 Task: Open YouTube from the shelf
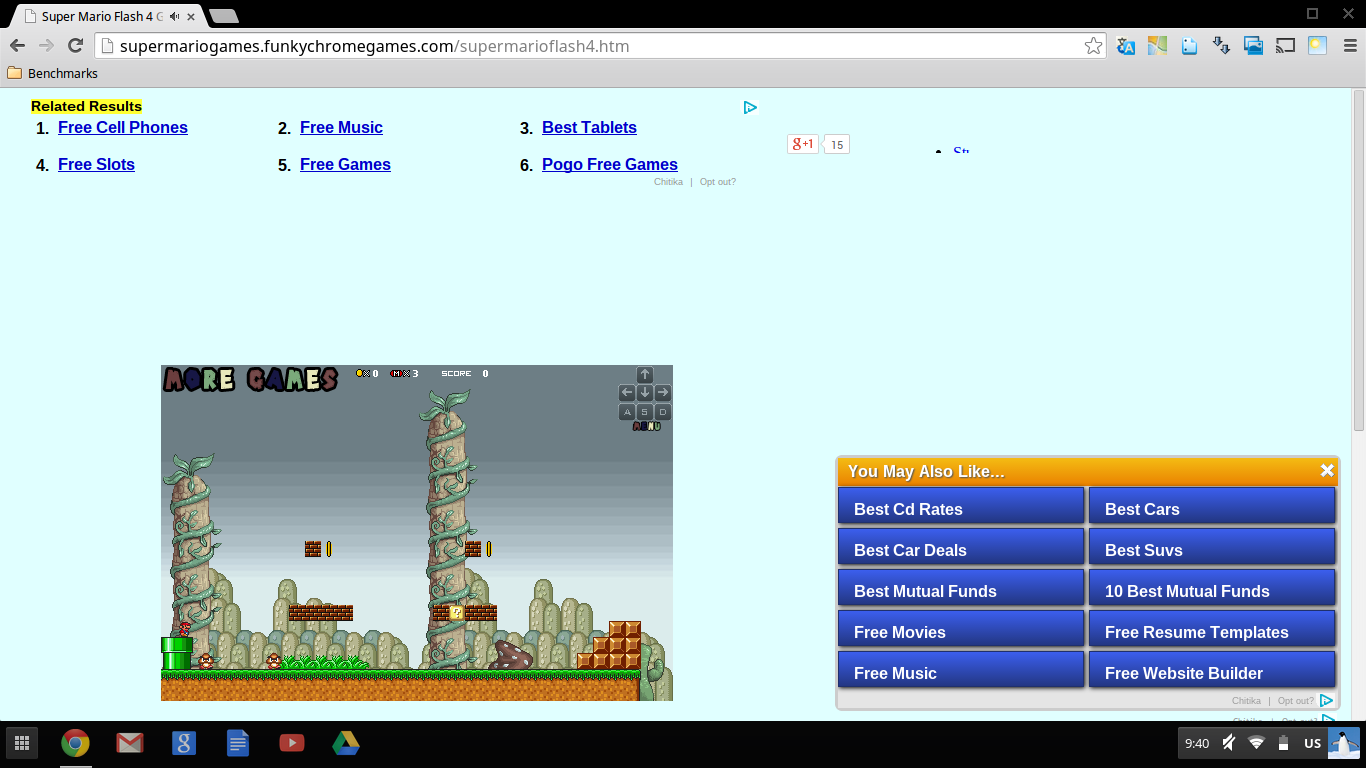(291, 743)
